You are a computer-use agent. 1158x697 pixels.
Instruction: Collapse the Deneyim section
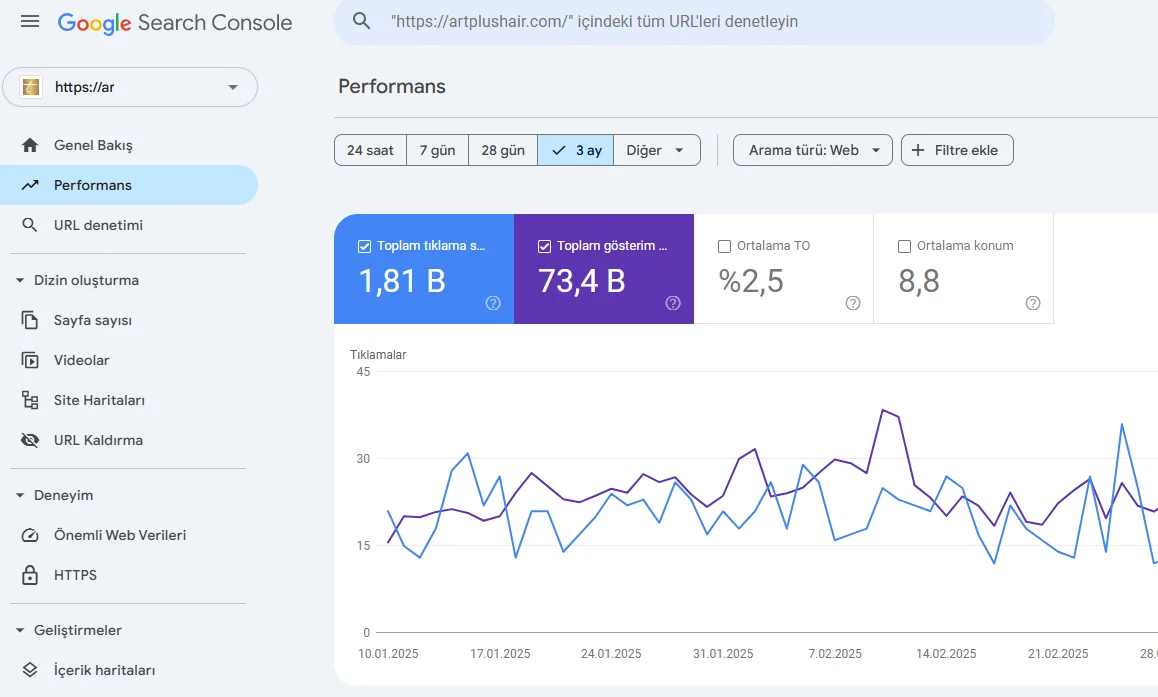coord(20,495)
